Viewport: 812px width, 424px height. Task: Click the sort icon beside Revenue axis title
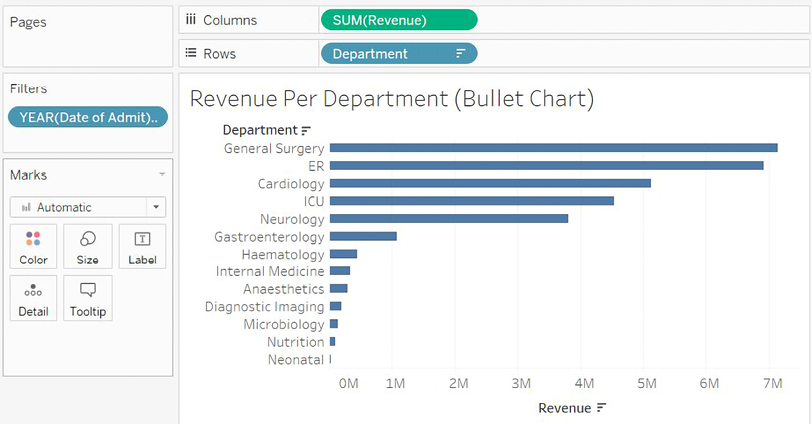[601, 408]
